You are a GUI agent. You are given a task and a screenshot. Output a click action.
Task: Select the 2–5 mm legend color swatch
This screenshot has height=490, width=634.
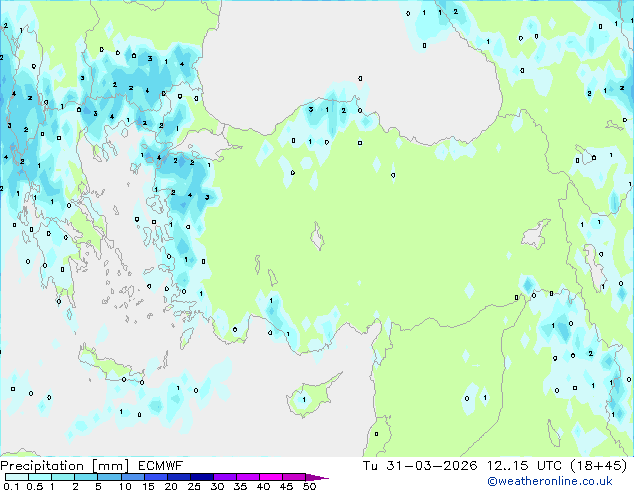coord(86,477)
